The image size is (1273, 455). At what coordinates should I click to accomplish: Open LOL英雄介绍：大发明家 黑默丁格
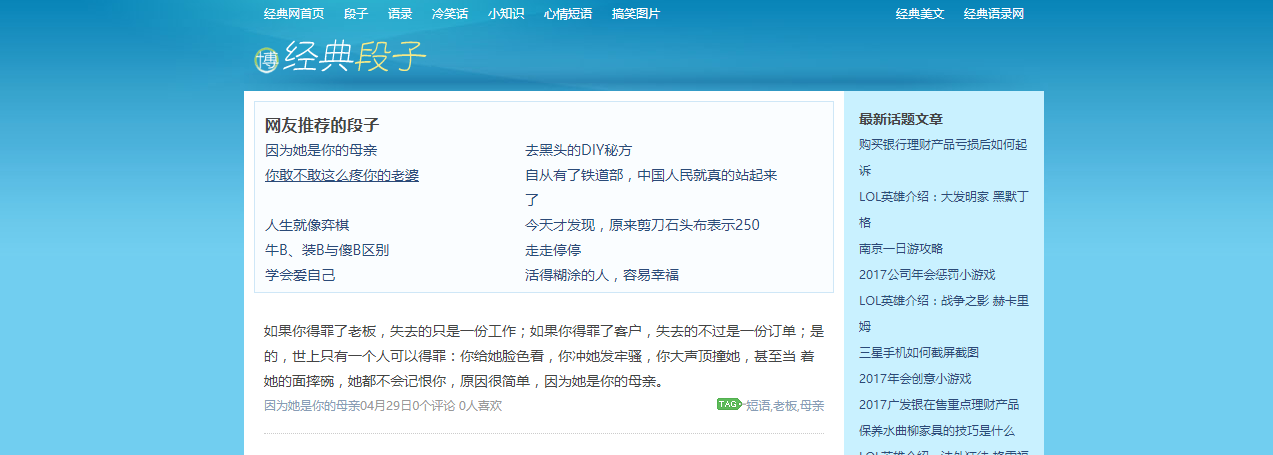pyautogui.click(x=943, y=209)
